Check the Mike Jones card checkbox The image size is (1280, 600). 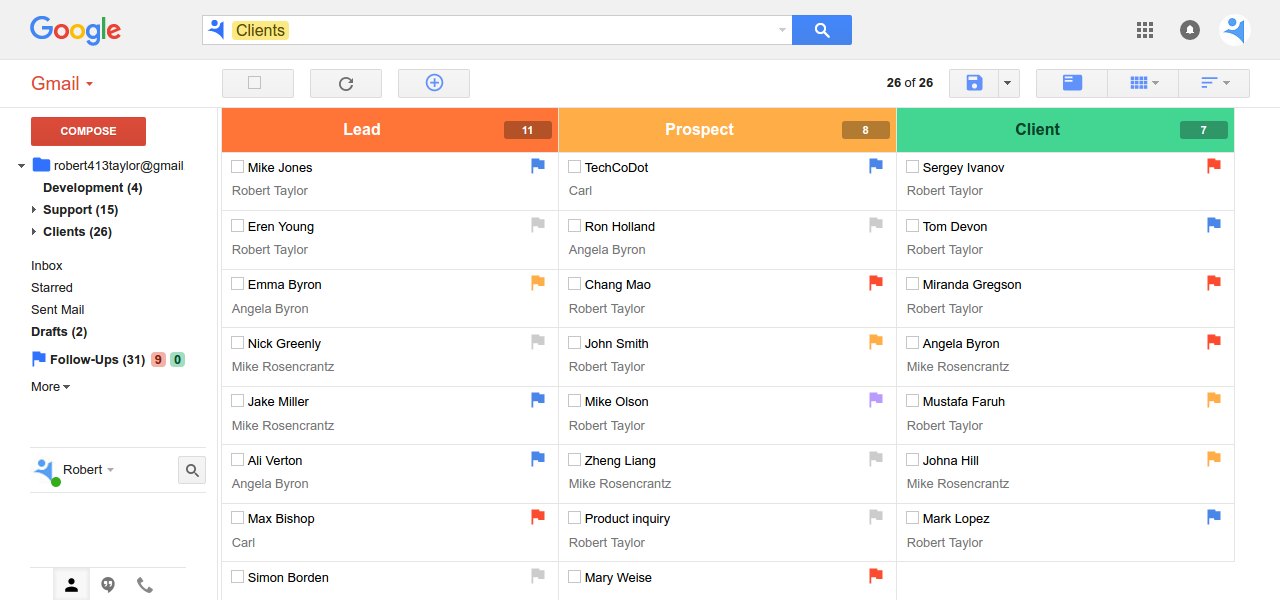pyautogui.click(x=238, y=167)
